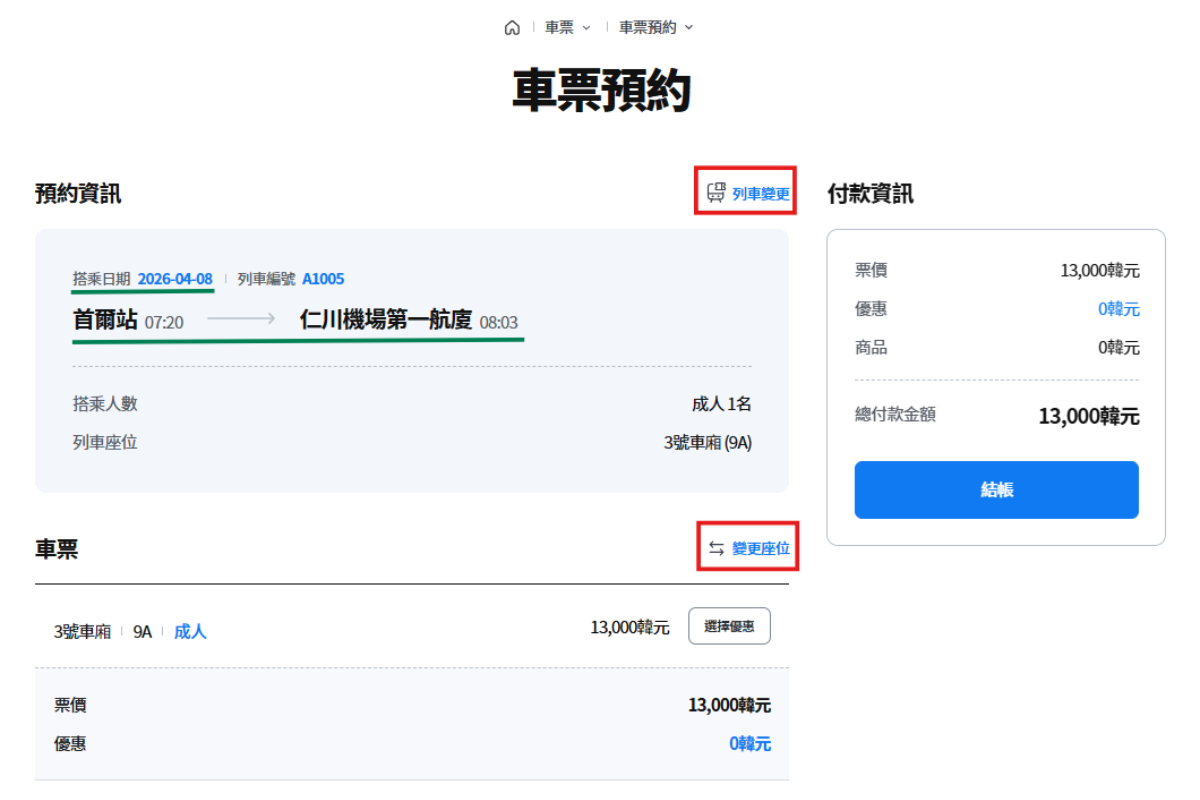1200x800 pixels.
Task: Open the 車票 breadcrumb menu item
Action: (x=559, y=28)
